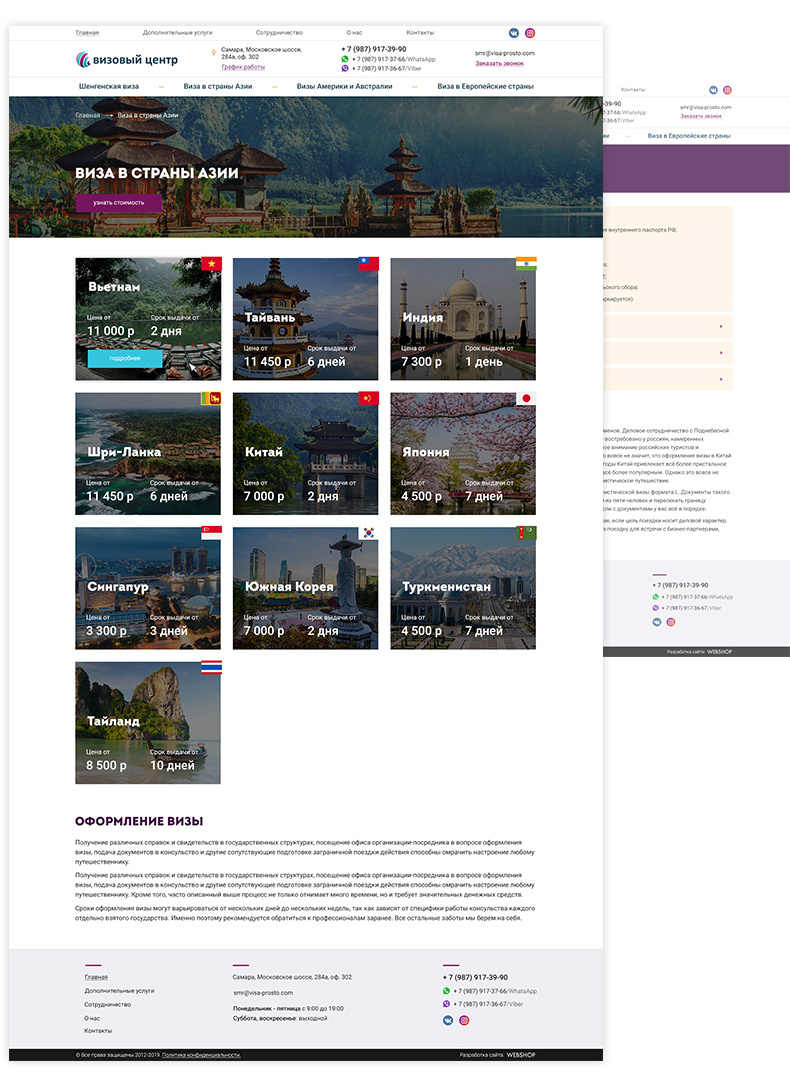The width and height of the screenshot is (790, 1085).
Task: Open Instagram icon in front page footer
Action: coord(464,1020)
